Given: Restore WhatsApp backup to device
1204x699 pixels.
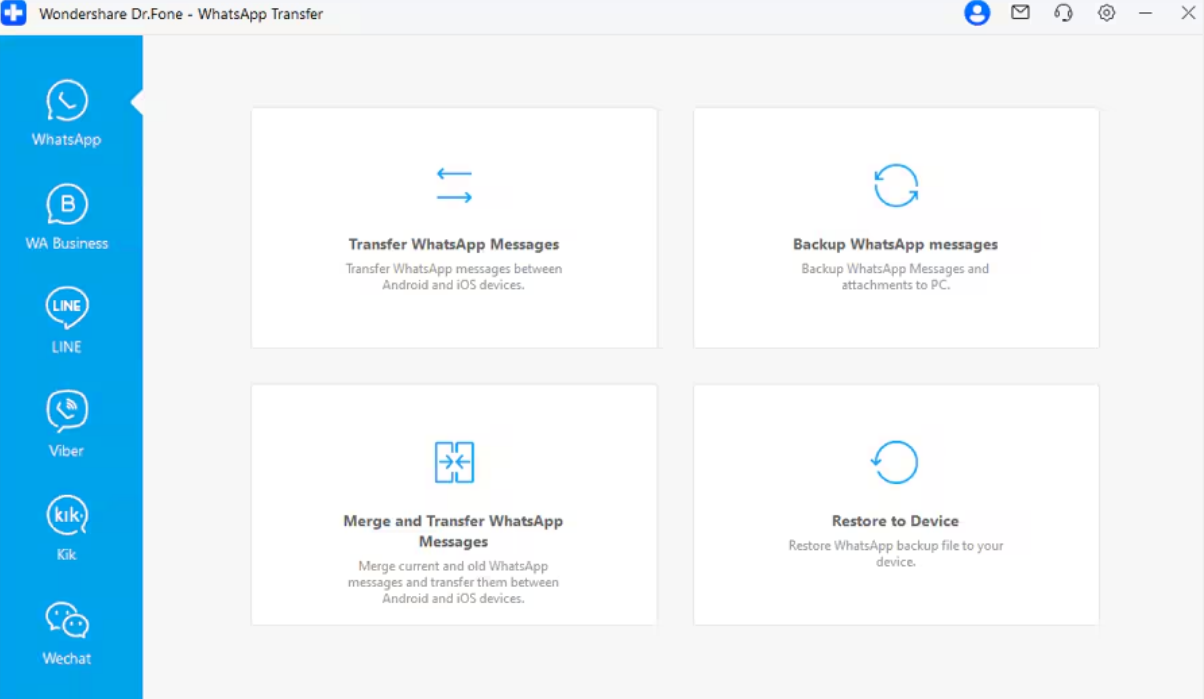Looking at the screenshot, I should point(896,521).
